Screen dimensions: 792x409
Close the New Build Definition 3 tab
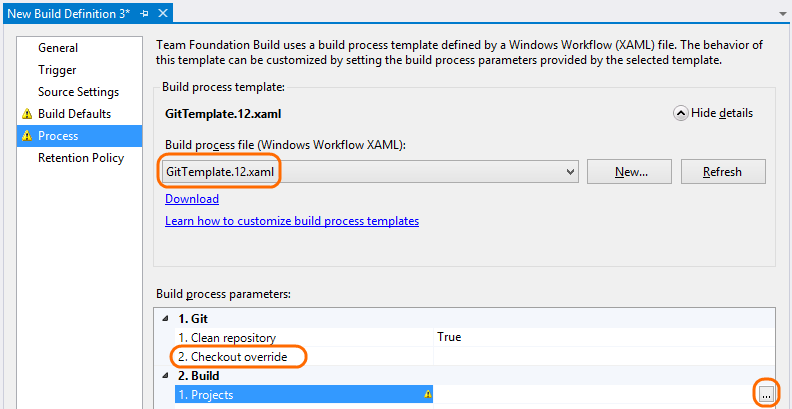pos(163,12)
